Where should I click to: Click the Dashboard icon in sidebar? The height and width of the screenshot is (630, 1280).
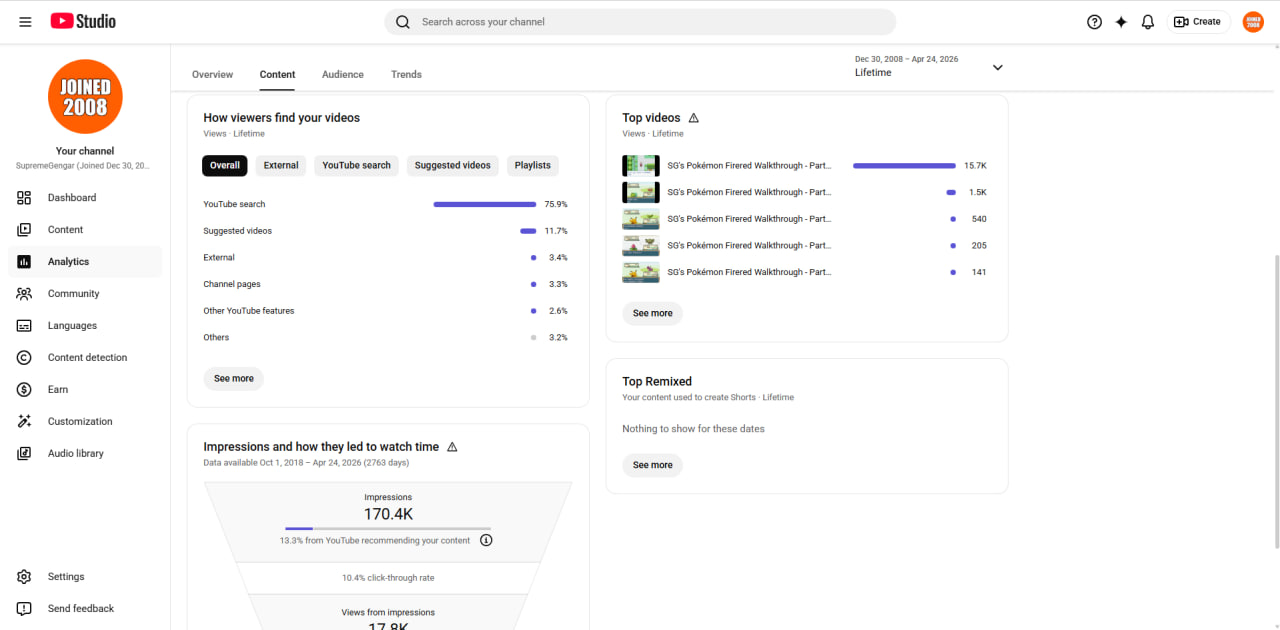coord(25,198)
